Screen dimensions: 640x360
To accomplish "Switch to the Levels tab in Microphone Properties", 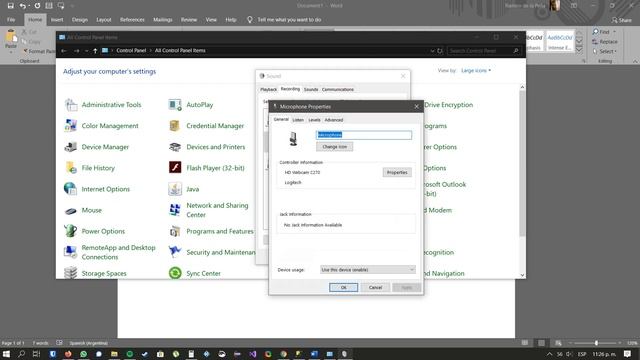I will [314, 120].
